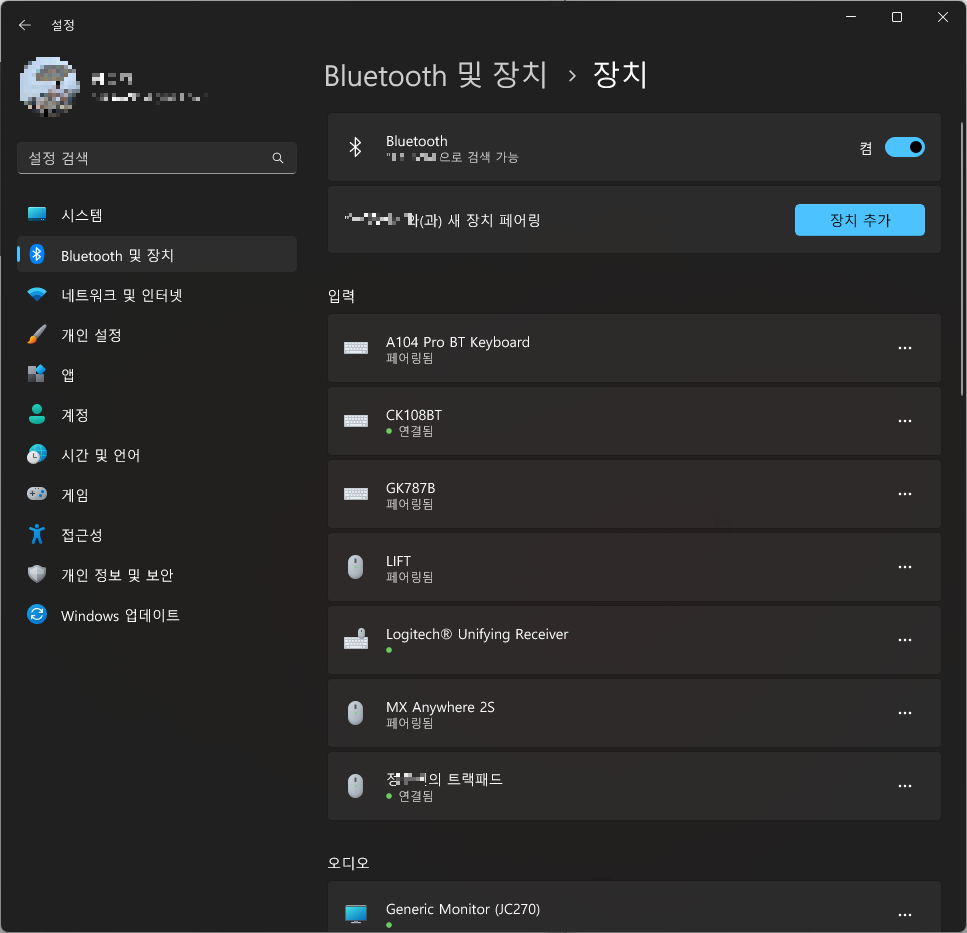Click the 접근성 accessibility figure icon

[x=37, y=534]
